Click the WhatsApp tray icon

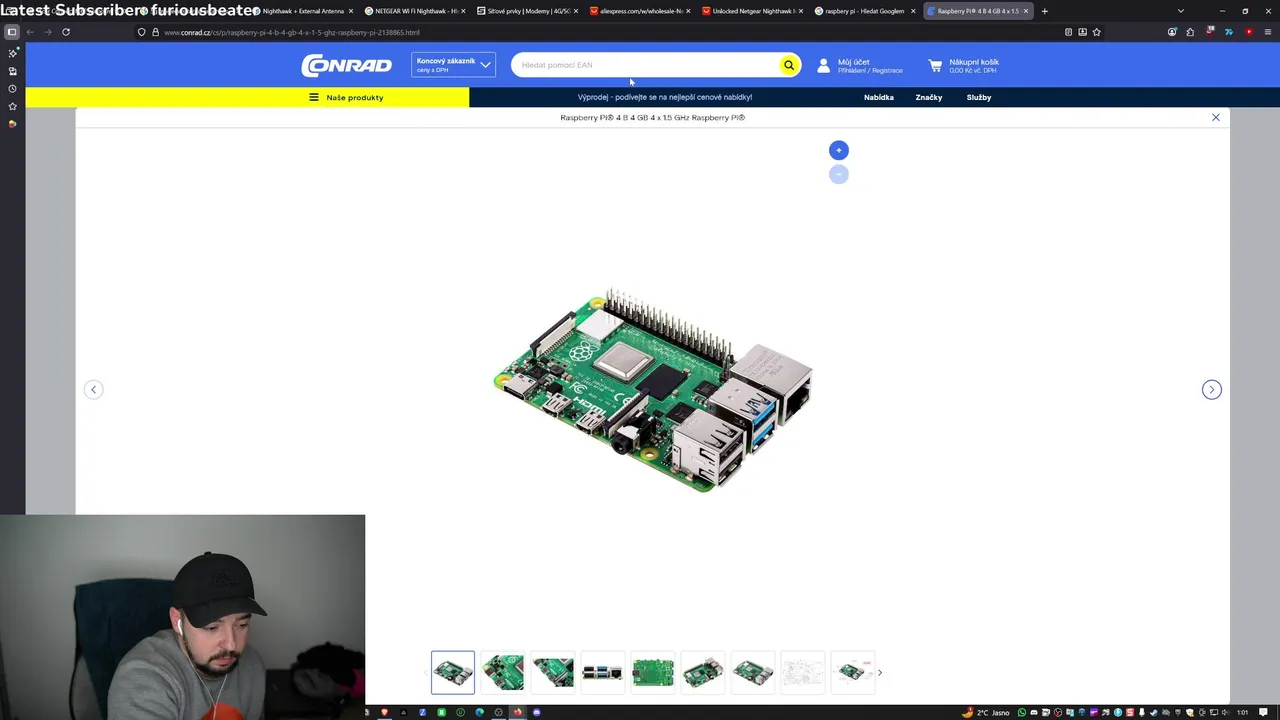[x=1021, y=712]
